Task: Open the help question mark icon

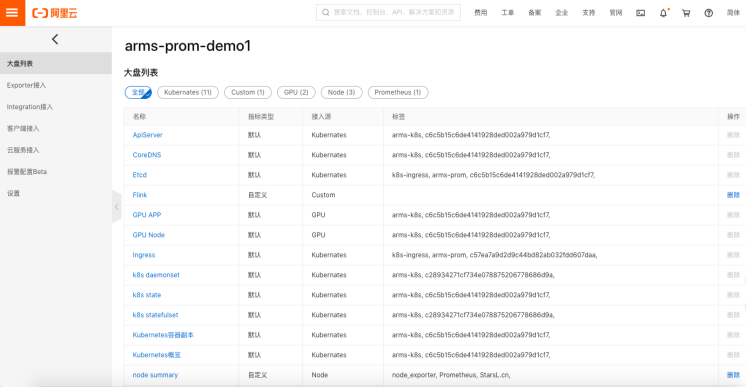Action: pyautogui.click(x=709, y=13)
